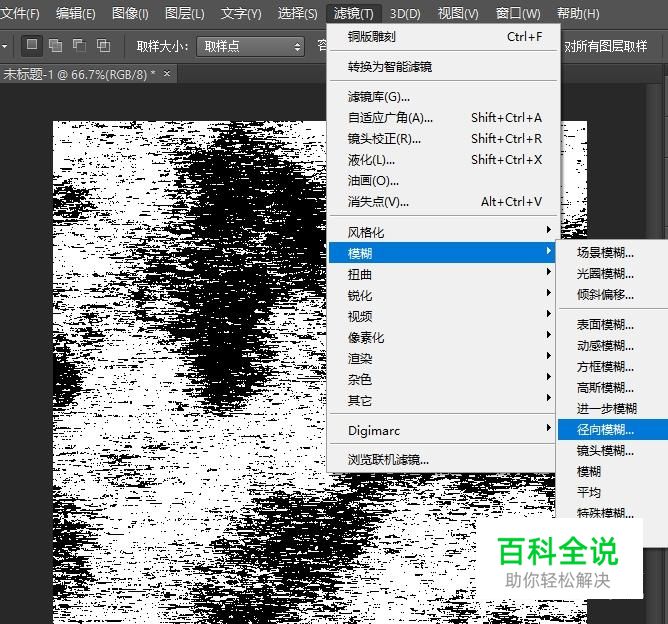Select 径向模糊... filter
Screen dimensions: 668x624
point(613,429)
